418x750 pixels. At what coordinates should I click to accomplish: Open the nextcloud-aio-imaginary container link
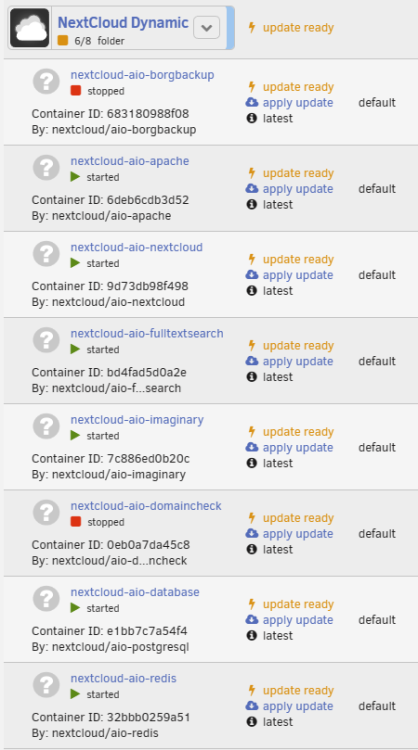pos(137,419)
